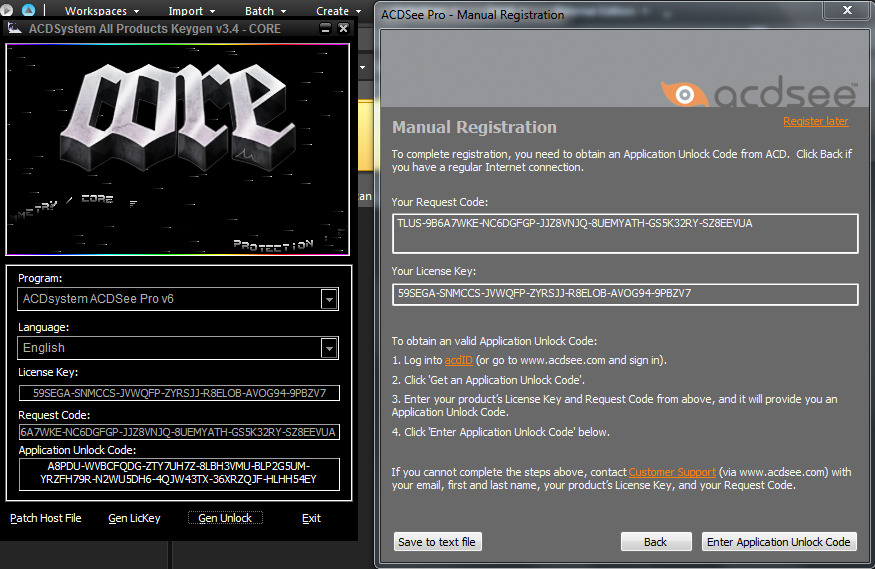Click the Application Unlock Code text box

pos(179,474)
